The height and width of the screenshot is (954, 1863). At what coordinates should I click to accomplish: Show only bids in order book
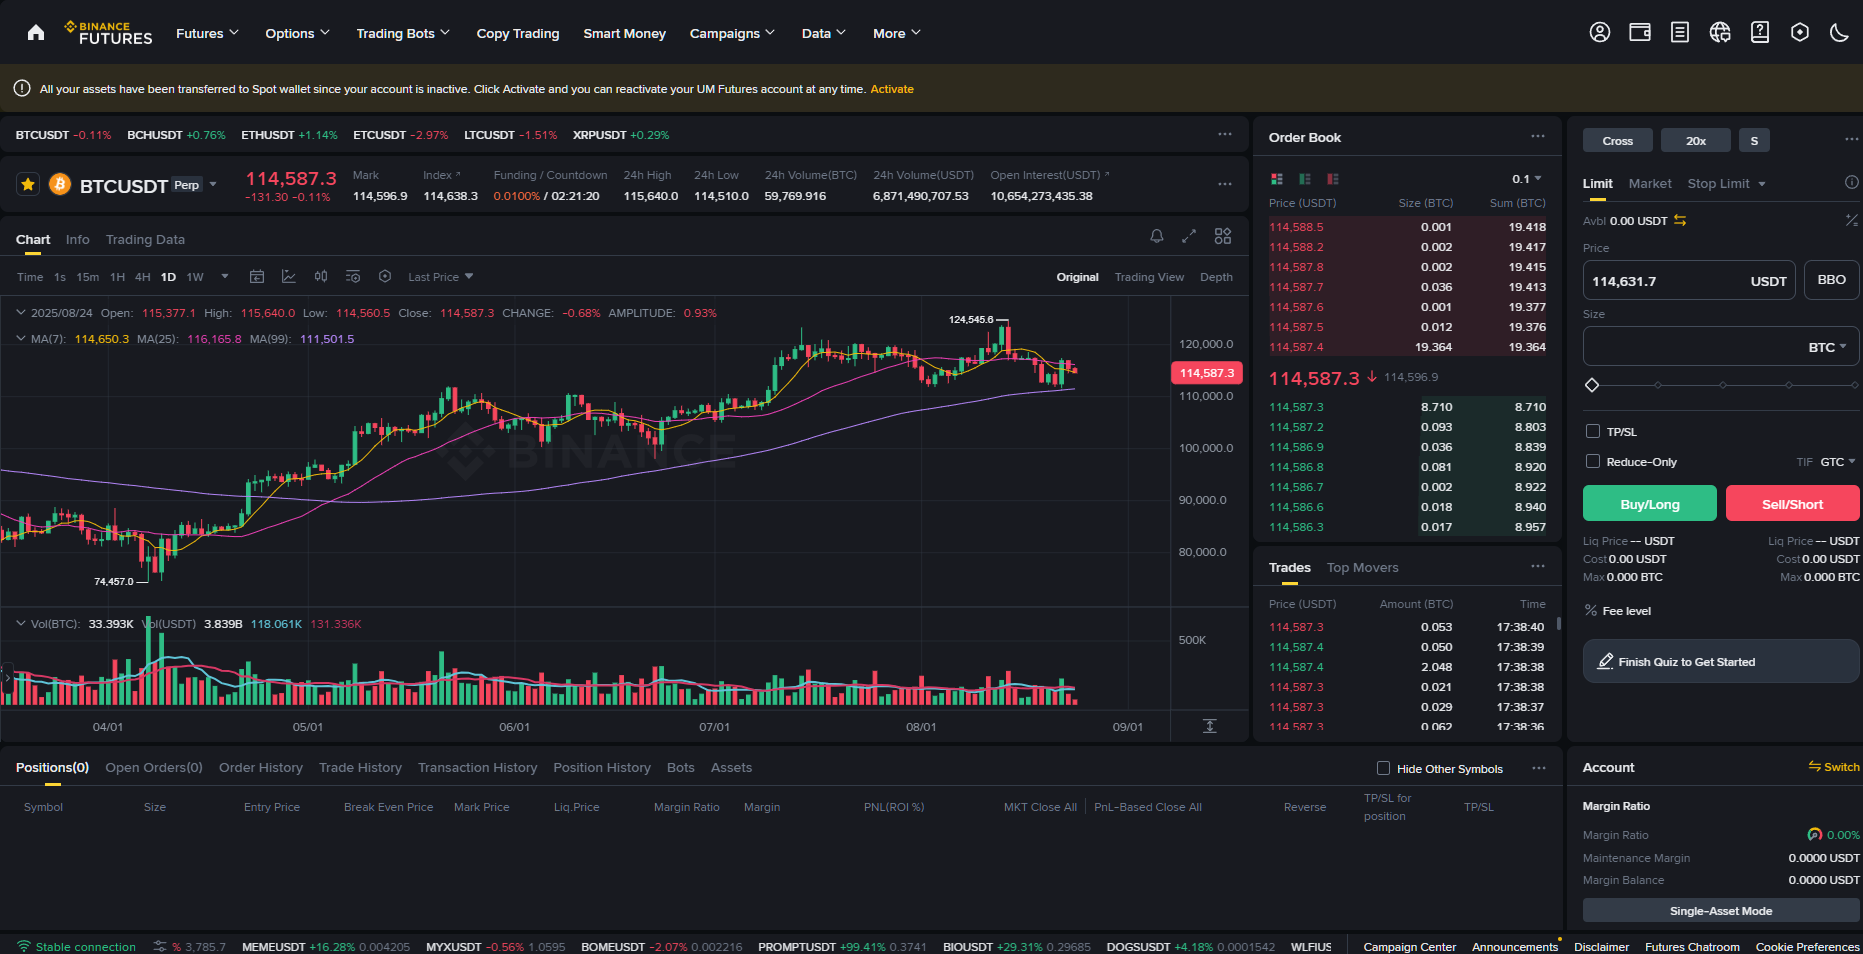[x=1305, y=179]
